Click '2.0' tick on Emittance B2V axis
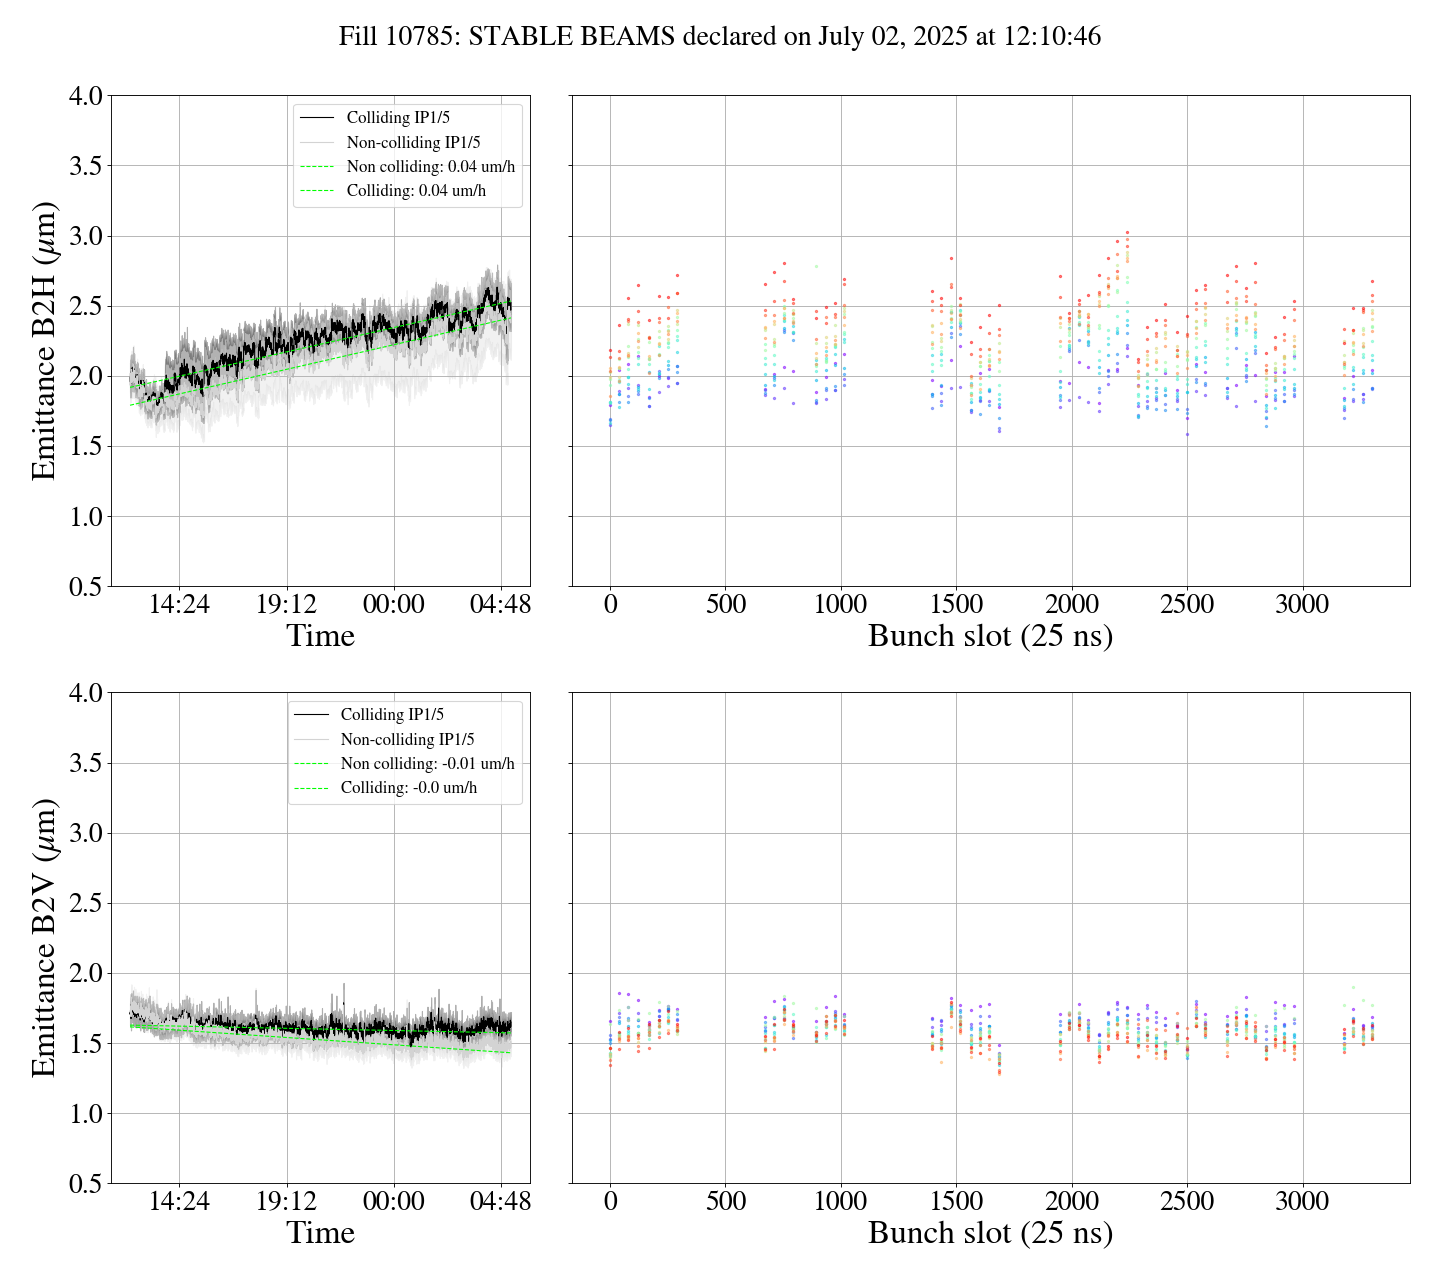Screen dimensions: 1440x1280 click(85, 974)
